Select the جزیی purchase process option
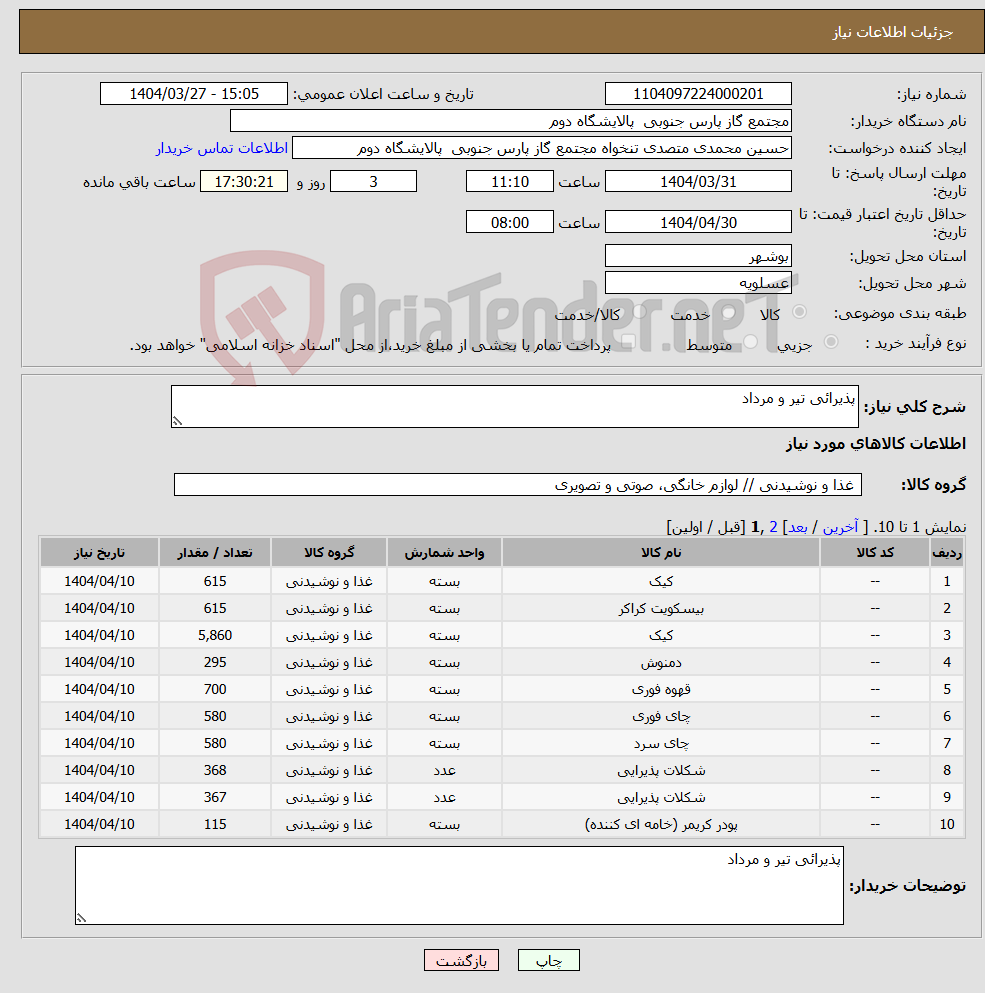 tap(830, 341)
